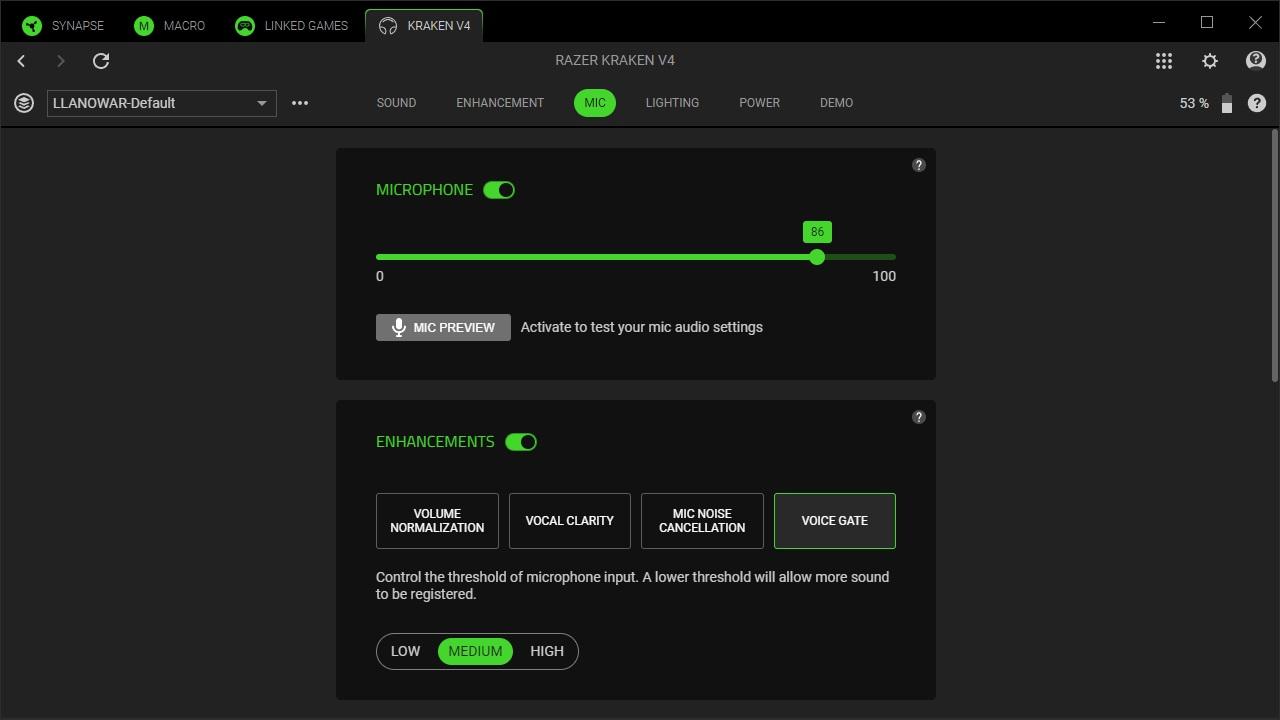Select Mic Noise Cancellation enhancement
This screenshot has height=720, width=1280.
click(x=702, y=521)
